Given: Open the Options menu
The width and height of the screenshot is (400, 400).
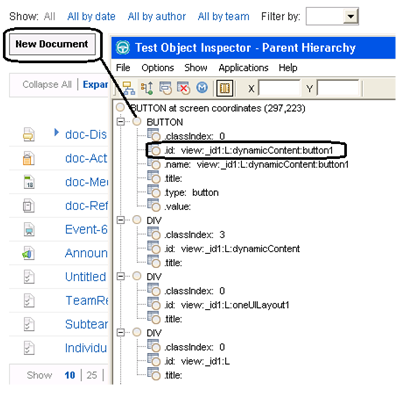Looking at the screenshot, I should pos(158,68).
